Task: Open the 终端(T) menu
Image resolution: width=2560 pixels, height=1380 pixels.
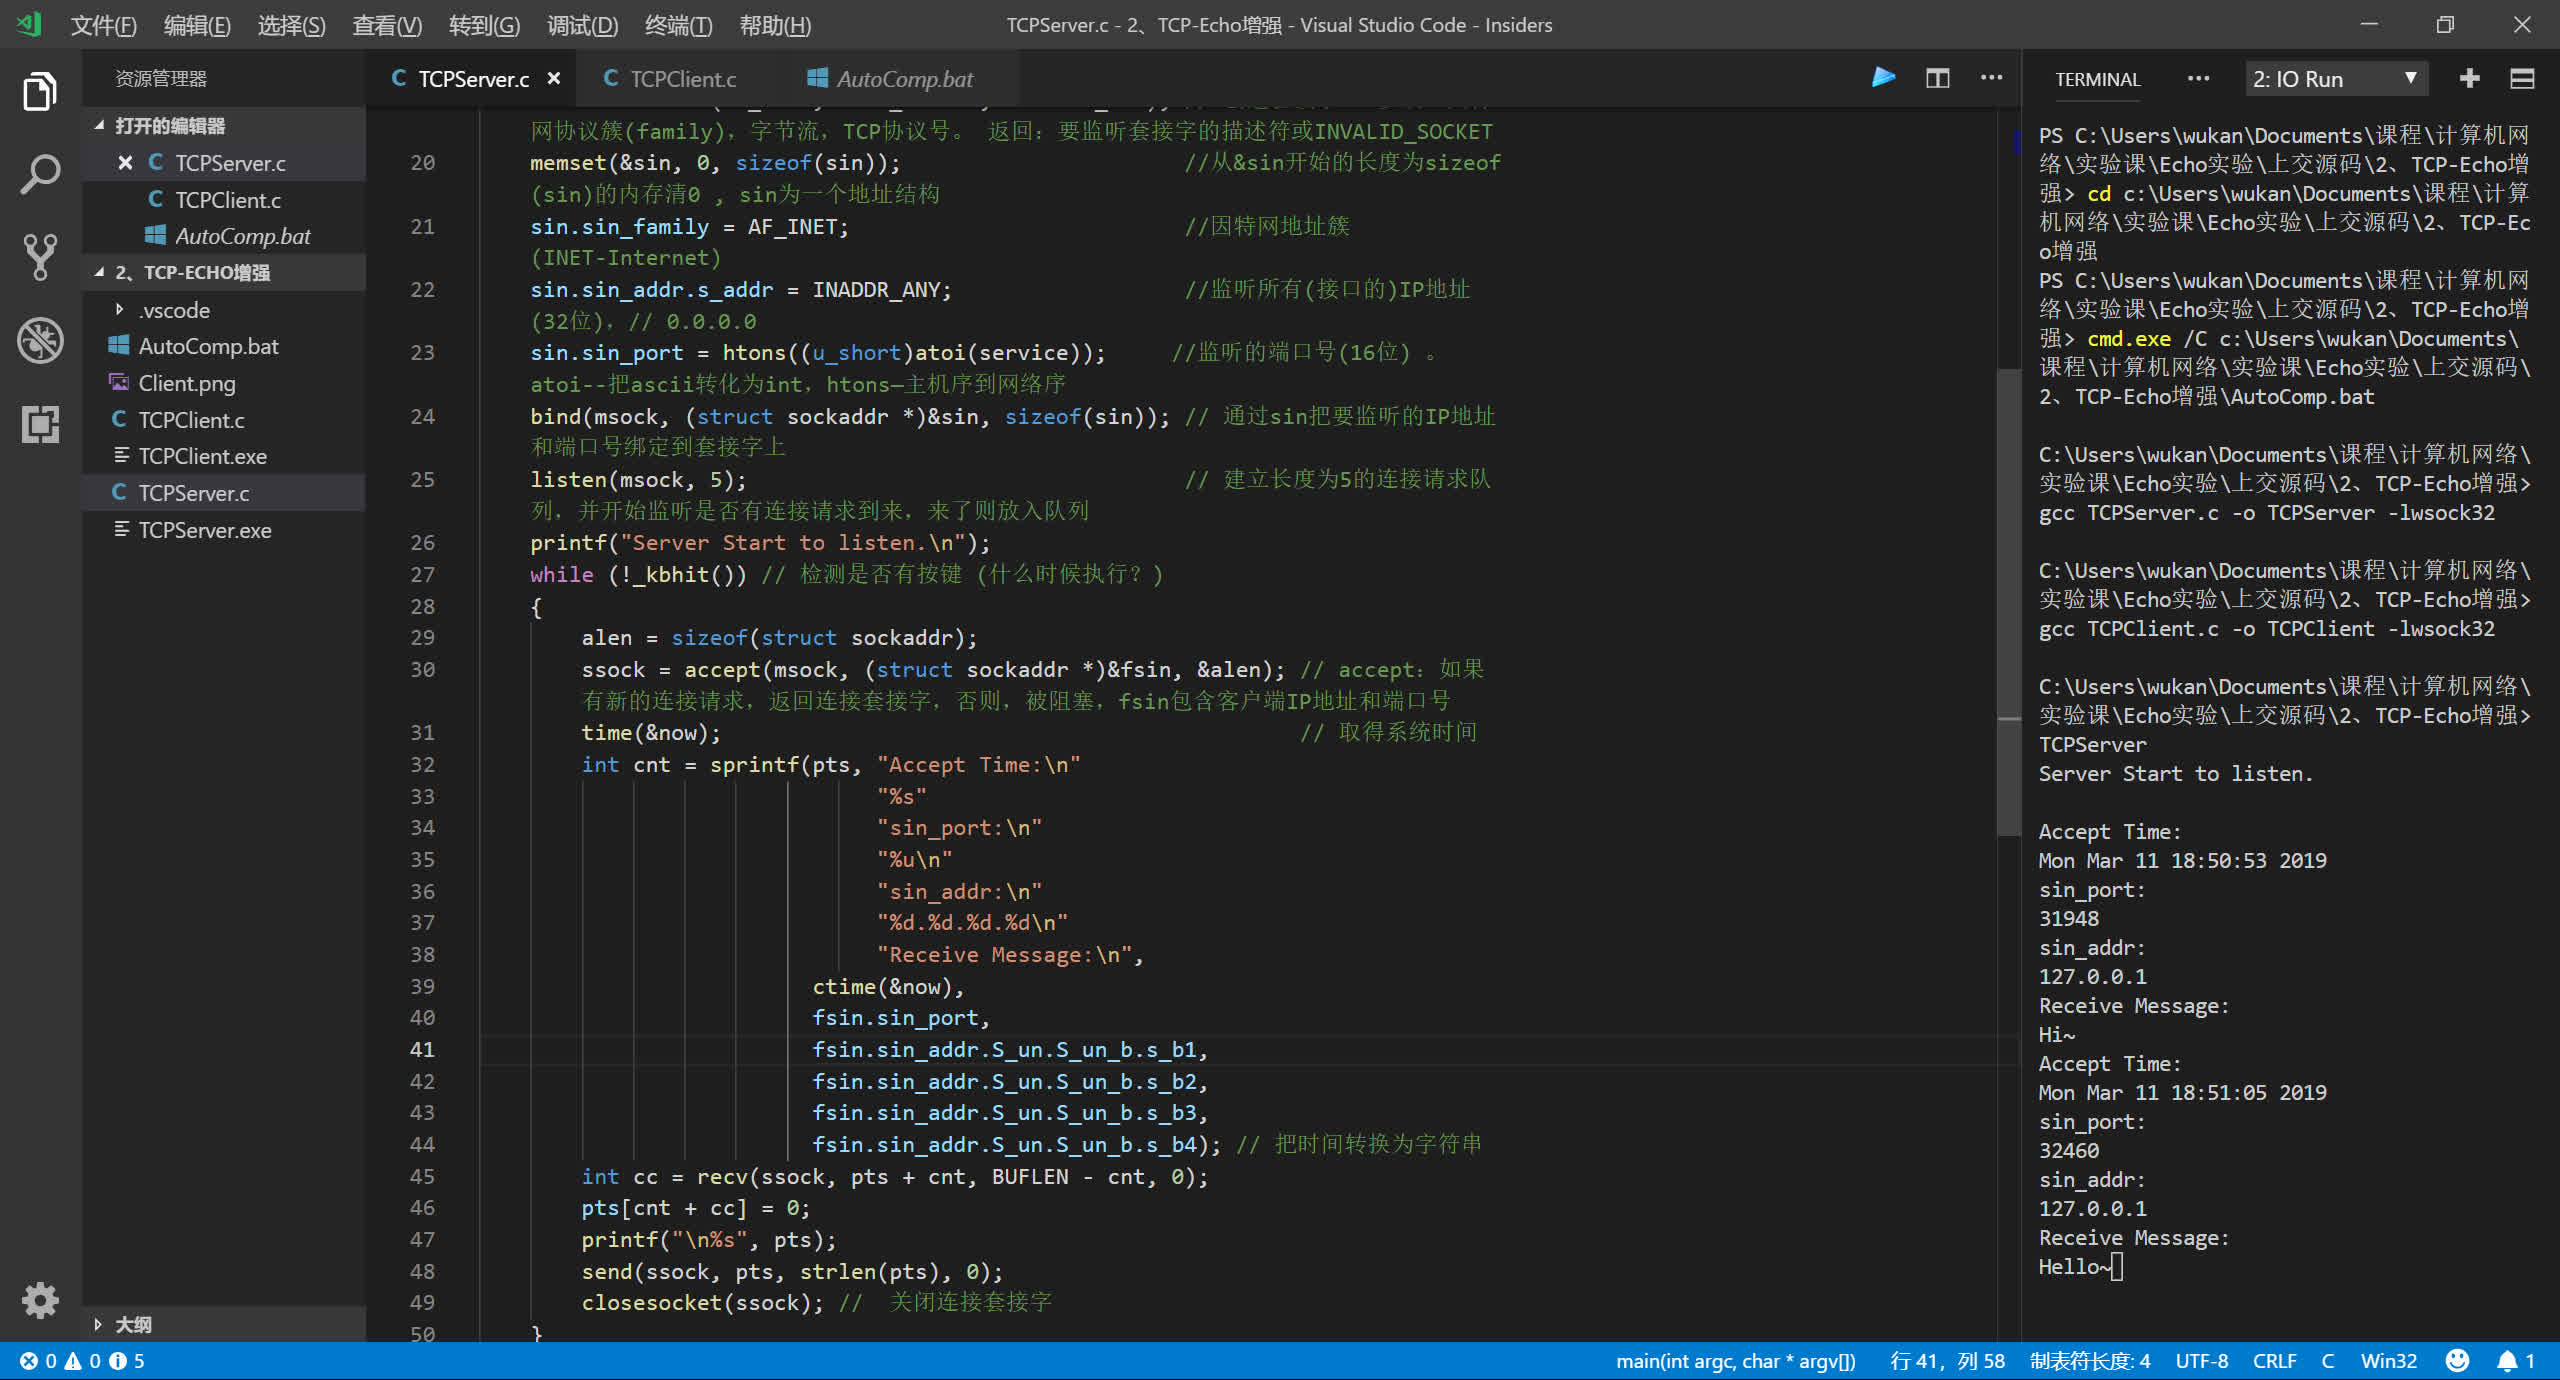Action: pos(678,25)
